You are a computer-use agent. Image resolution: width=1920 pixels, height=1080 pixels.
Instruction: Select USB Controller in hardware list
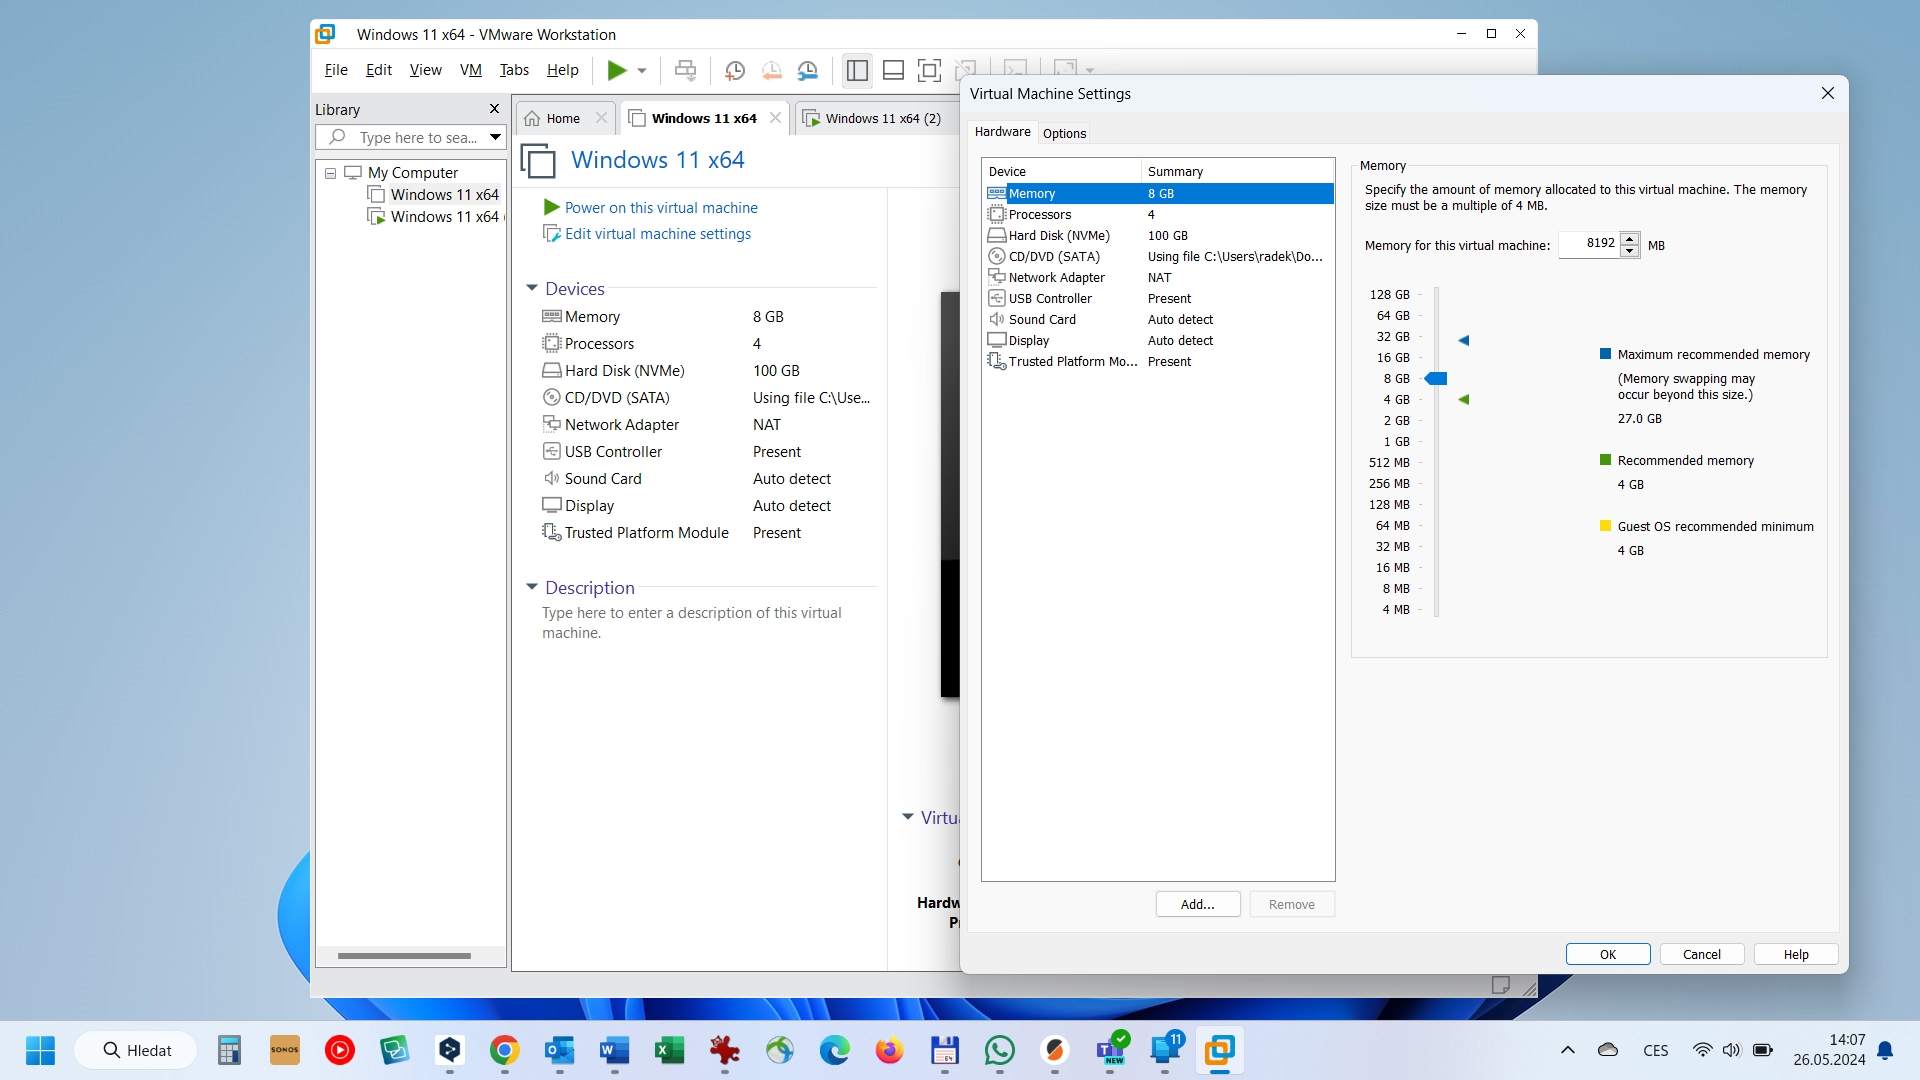point(1158,298)
